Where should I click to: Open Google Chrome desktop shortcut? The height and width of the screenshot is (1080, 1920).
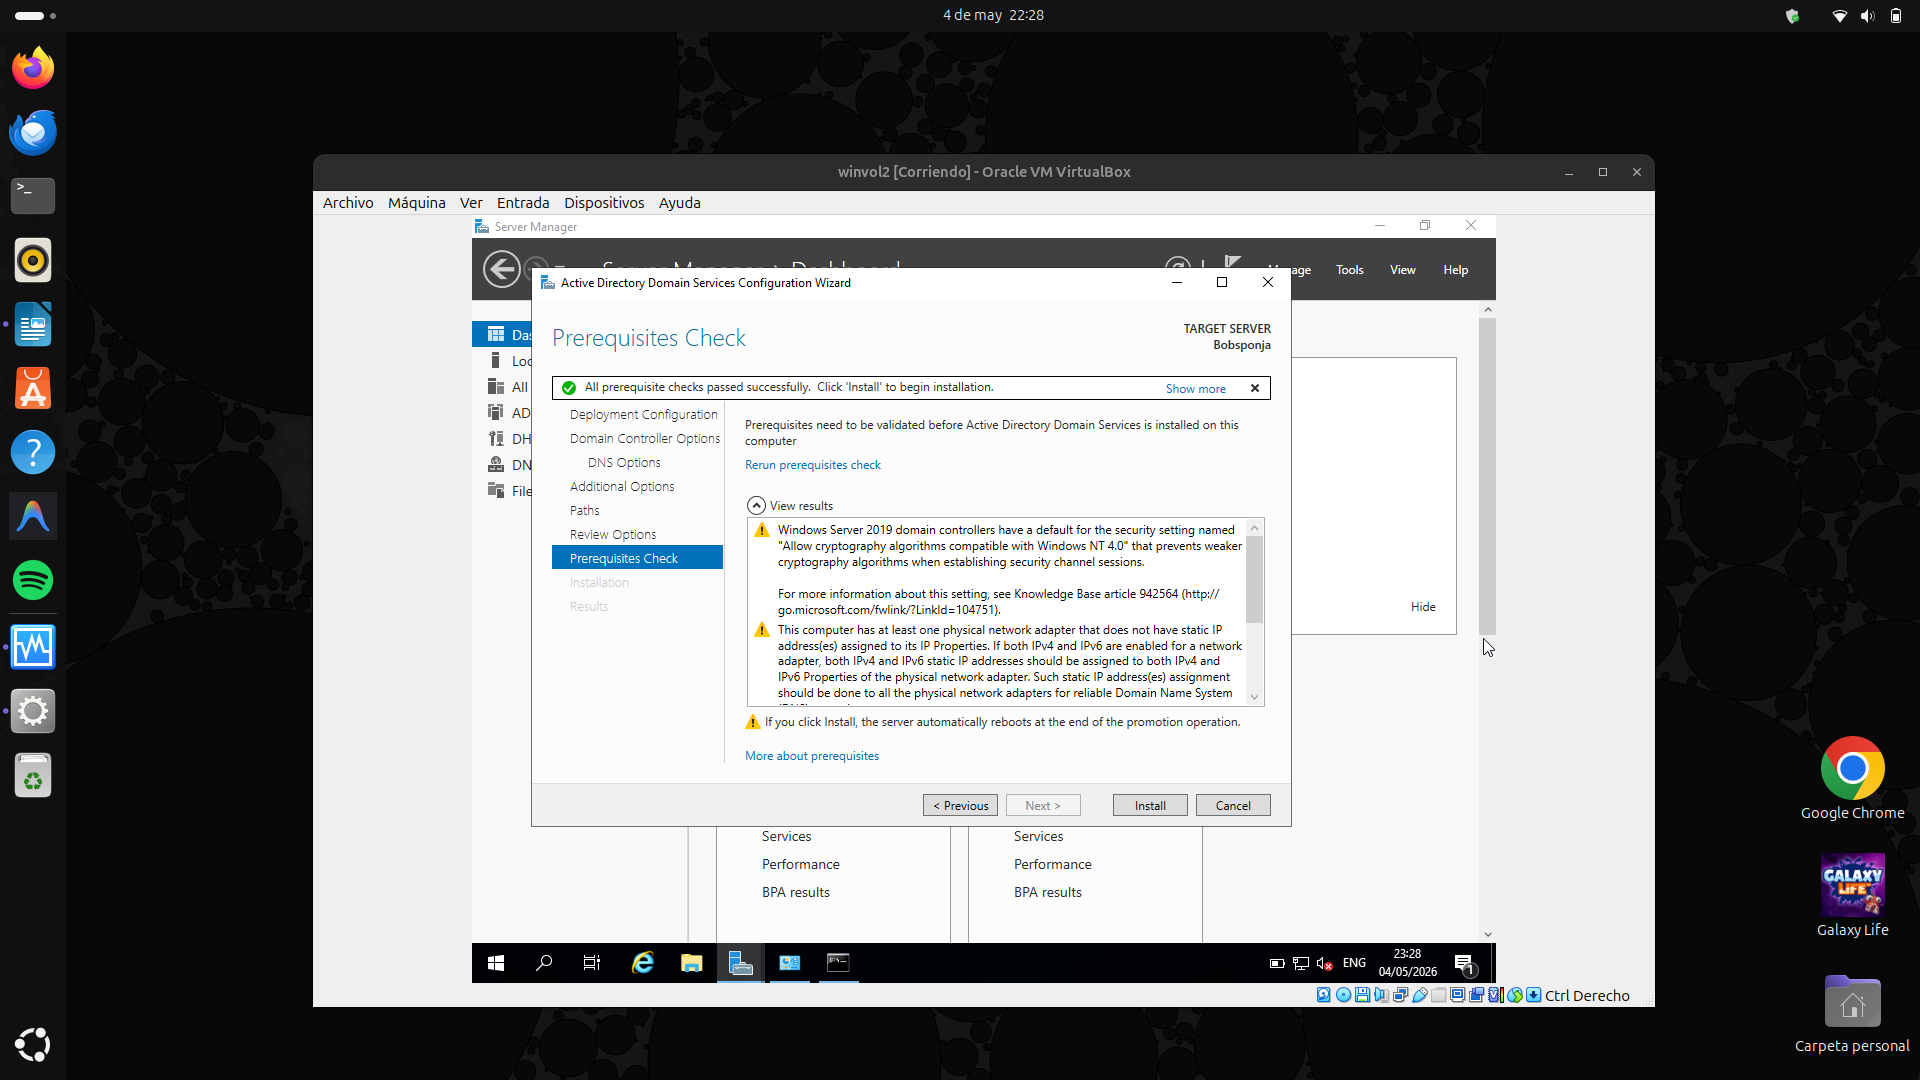1852,779
